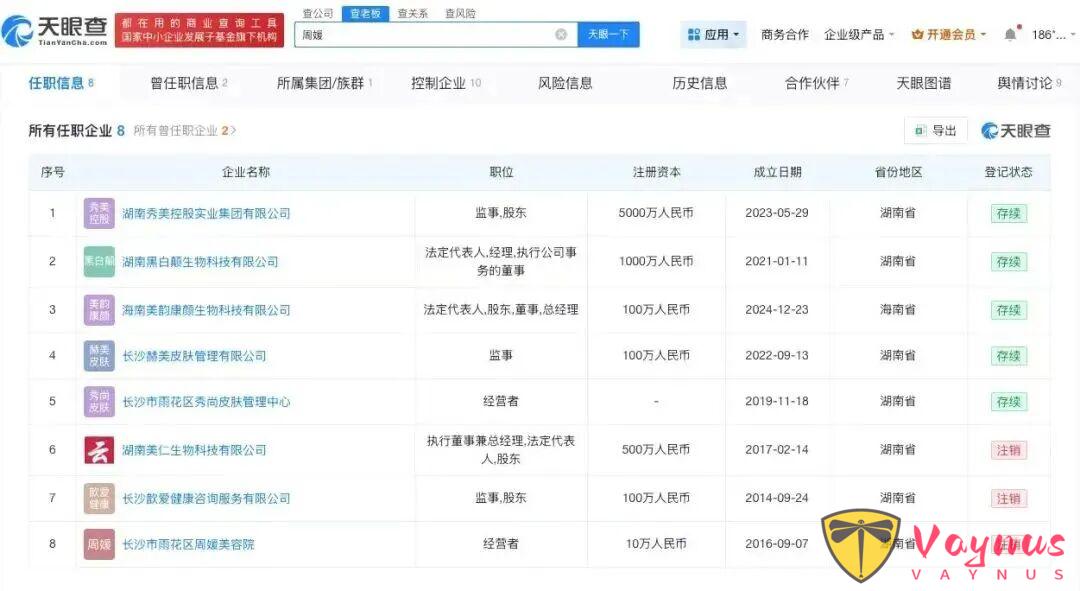Viewport: 1080px width, 591px height.
Task: Click the export icon next to 导出
Action: [921, 130]
